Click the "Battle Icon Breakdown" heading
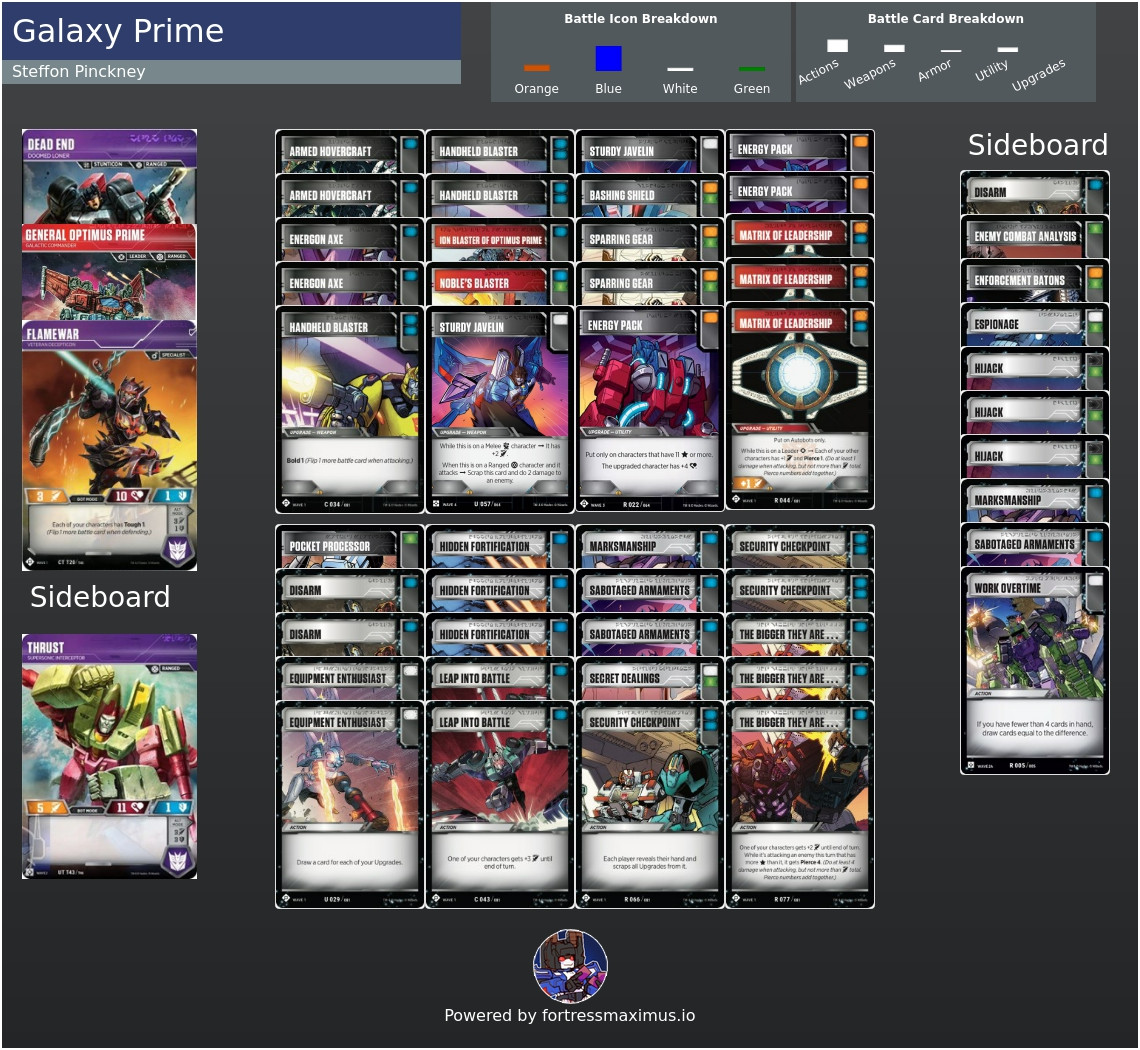1140x1050 pixels. [641, 19]
